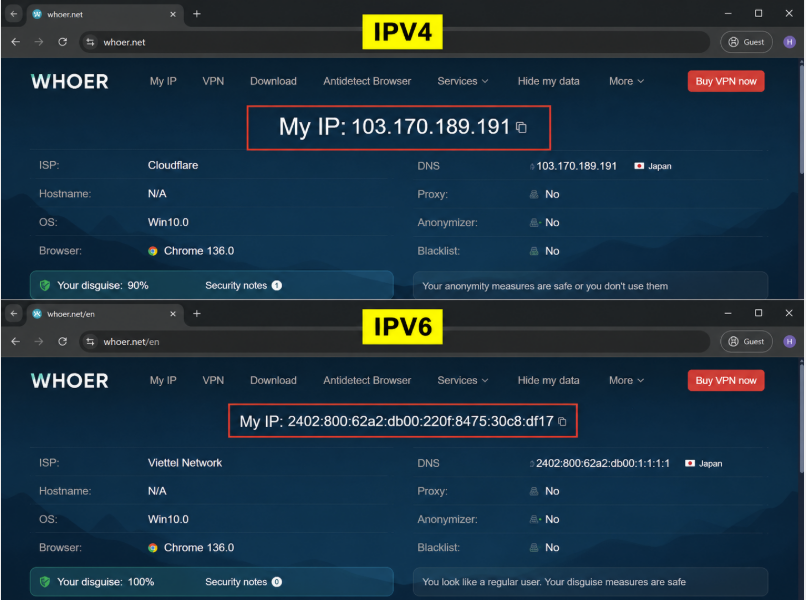
Task: Close whoer.net/en tab in bottom window
Action: coord(173,314)
